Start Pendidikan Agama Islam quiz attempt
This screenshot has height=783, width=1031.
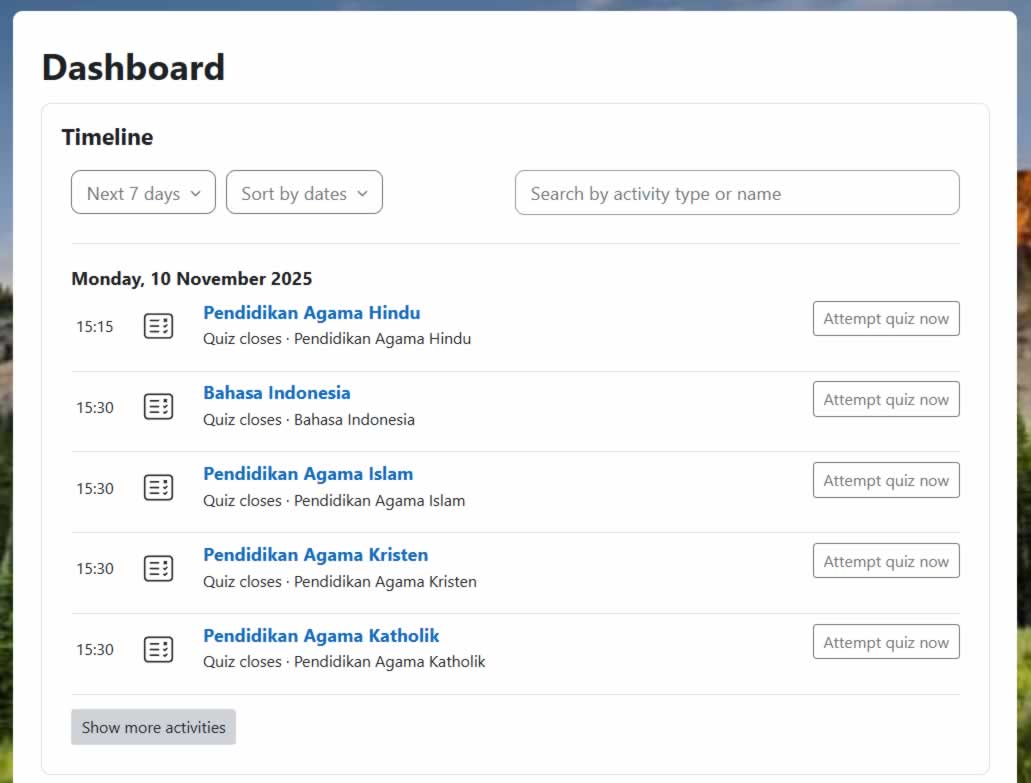tap(885, 481)
